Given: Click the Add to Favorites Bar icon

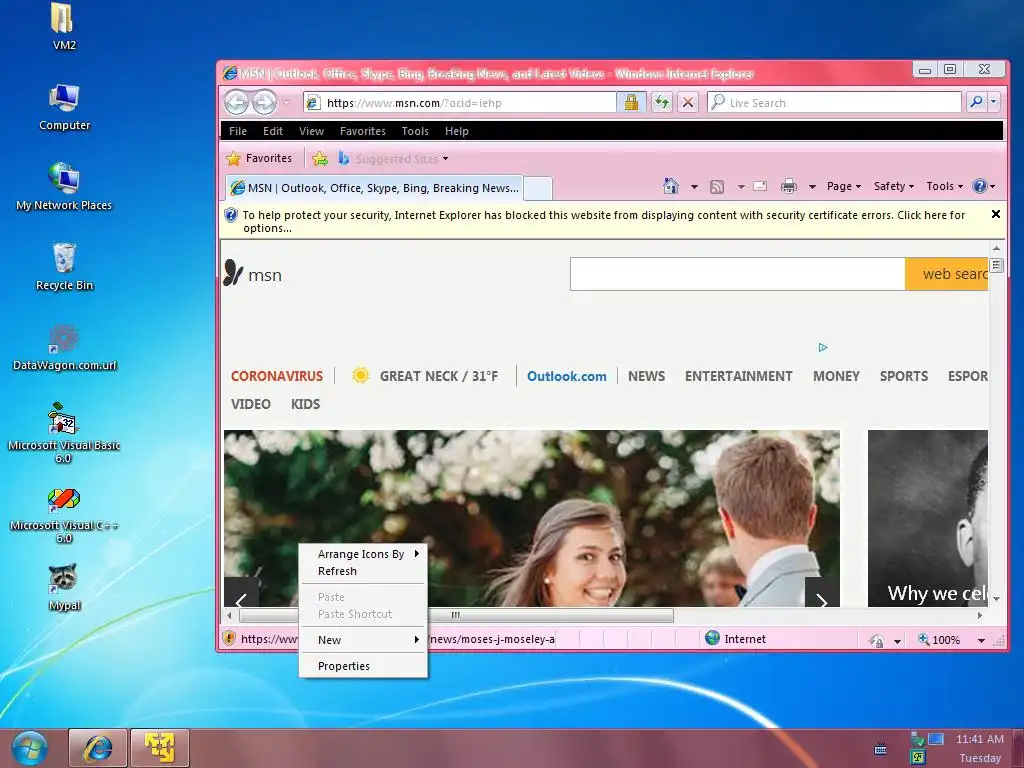Looking at the screenshot, I should coord(320,158).
